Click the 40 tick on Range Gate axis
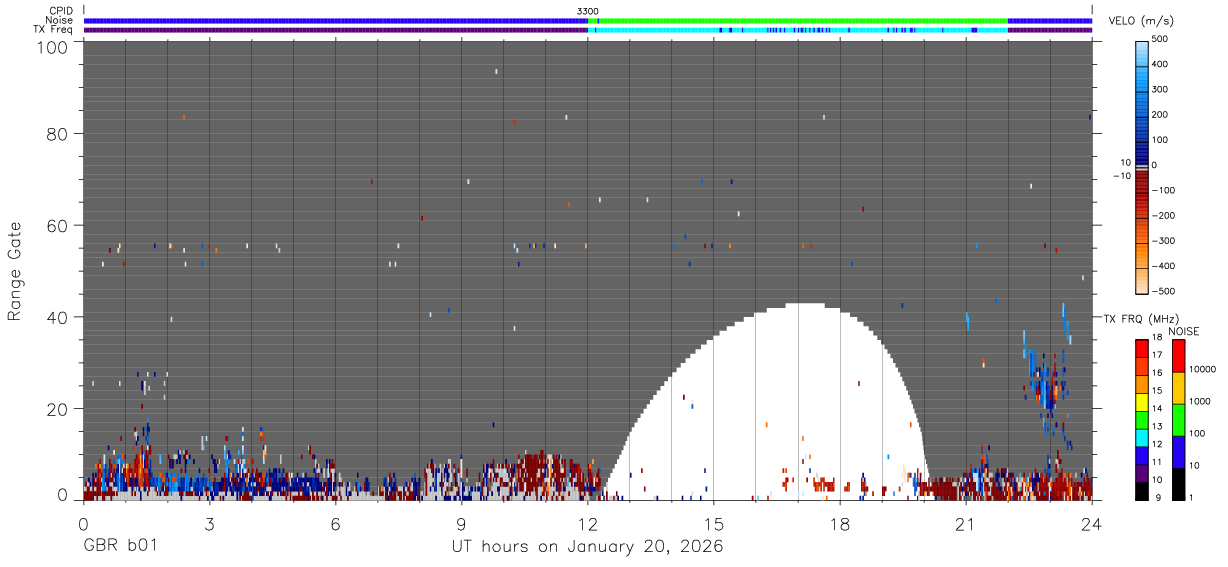 tap(59, 317)
